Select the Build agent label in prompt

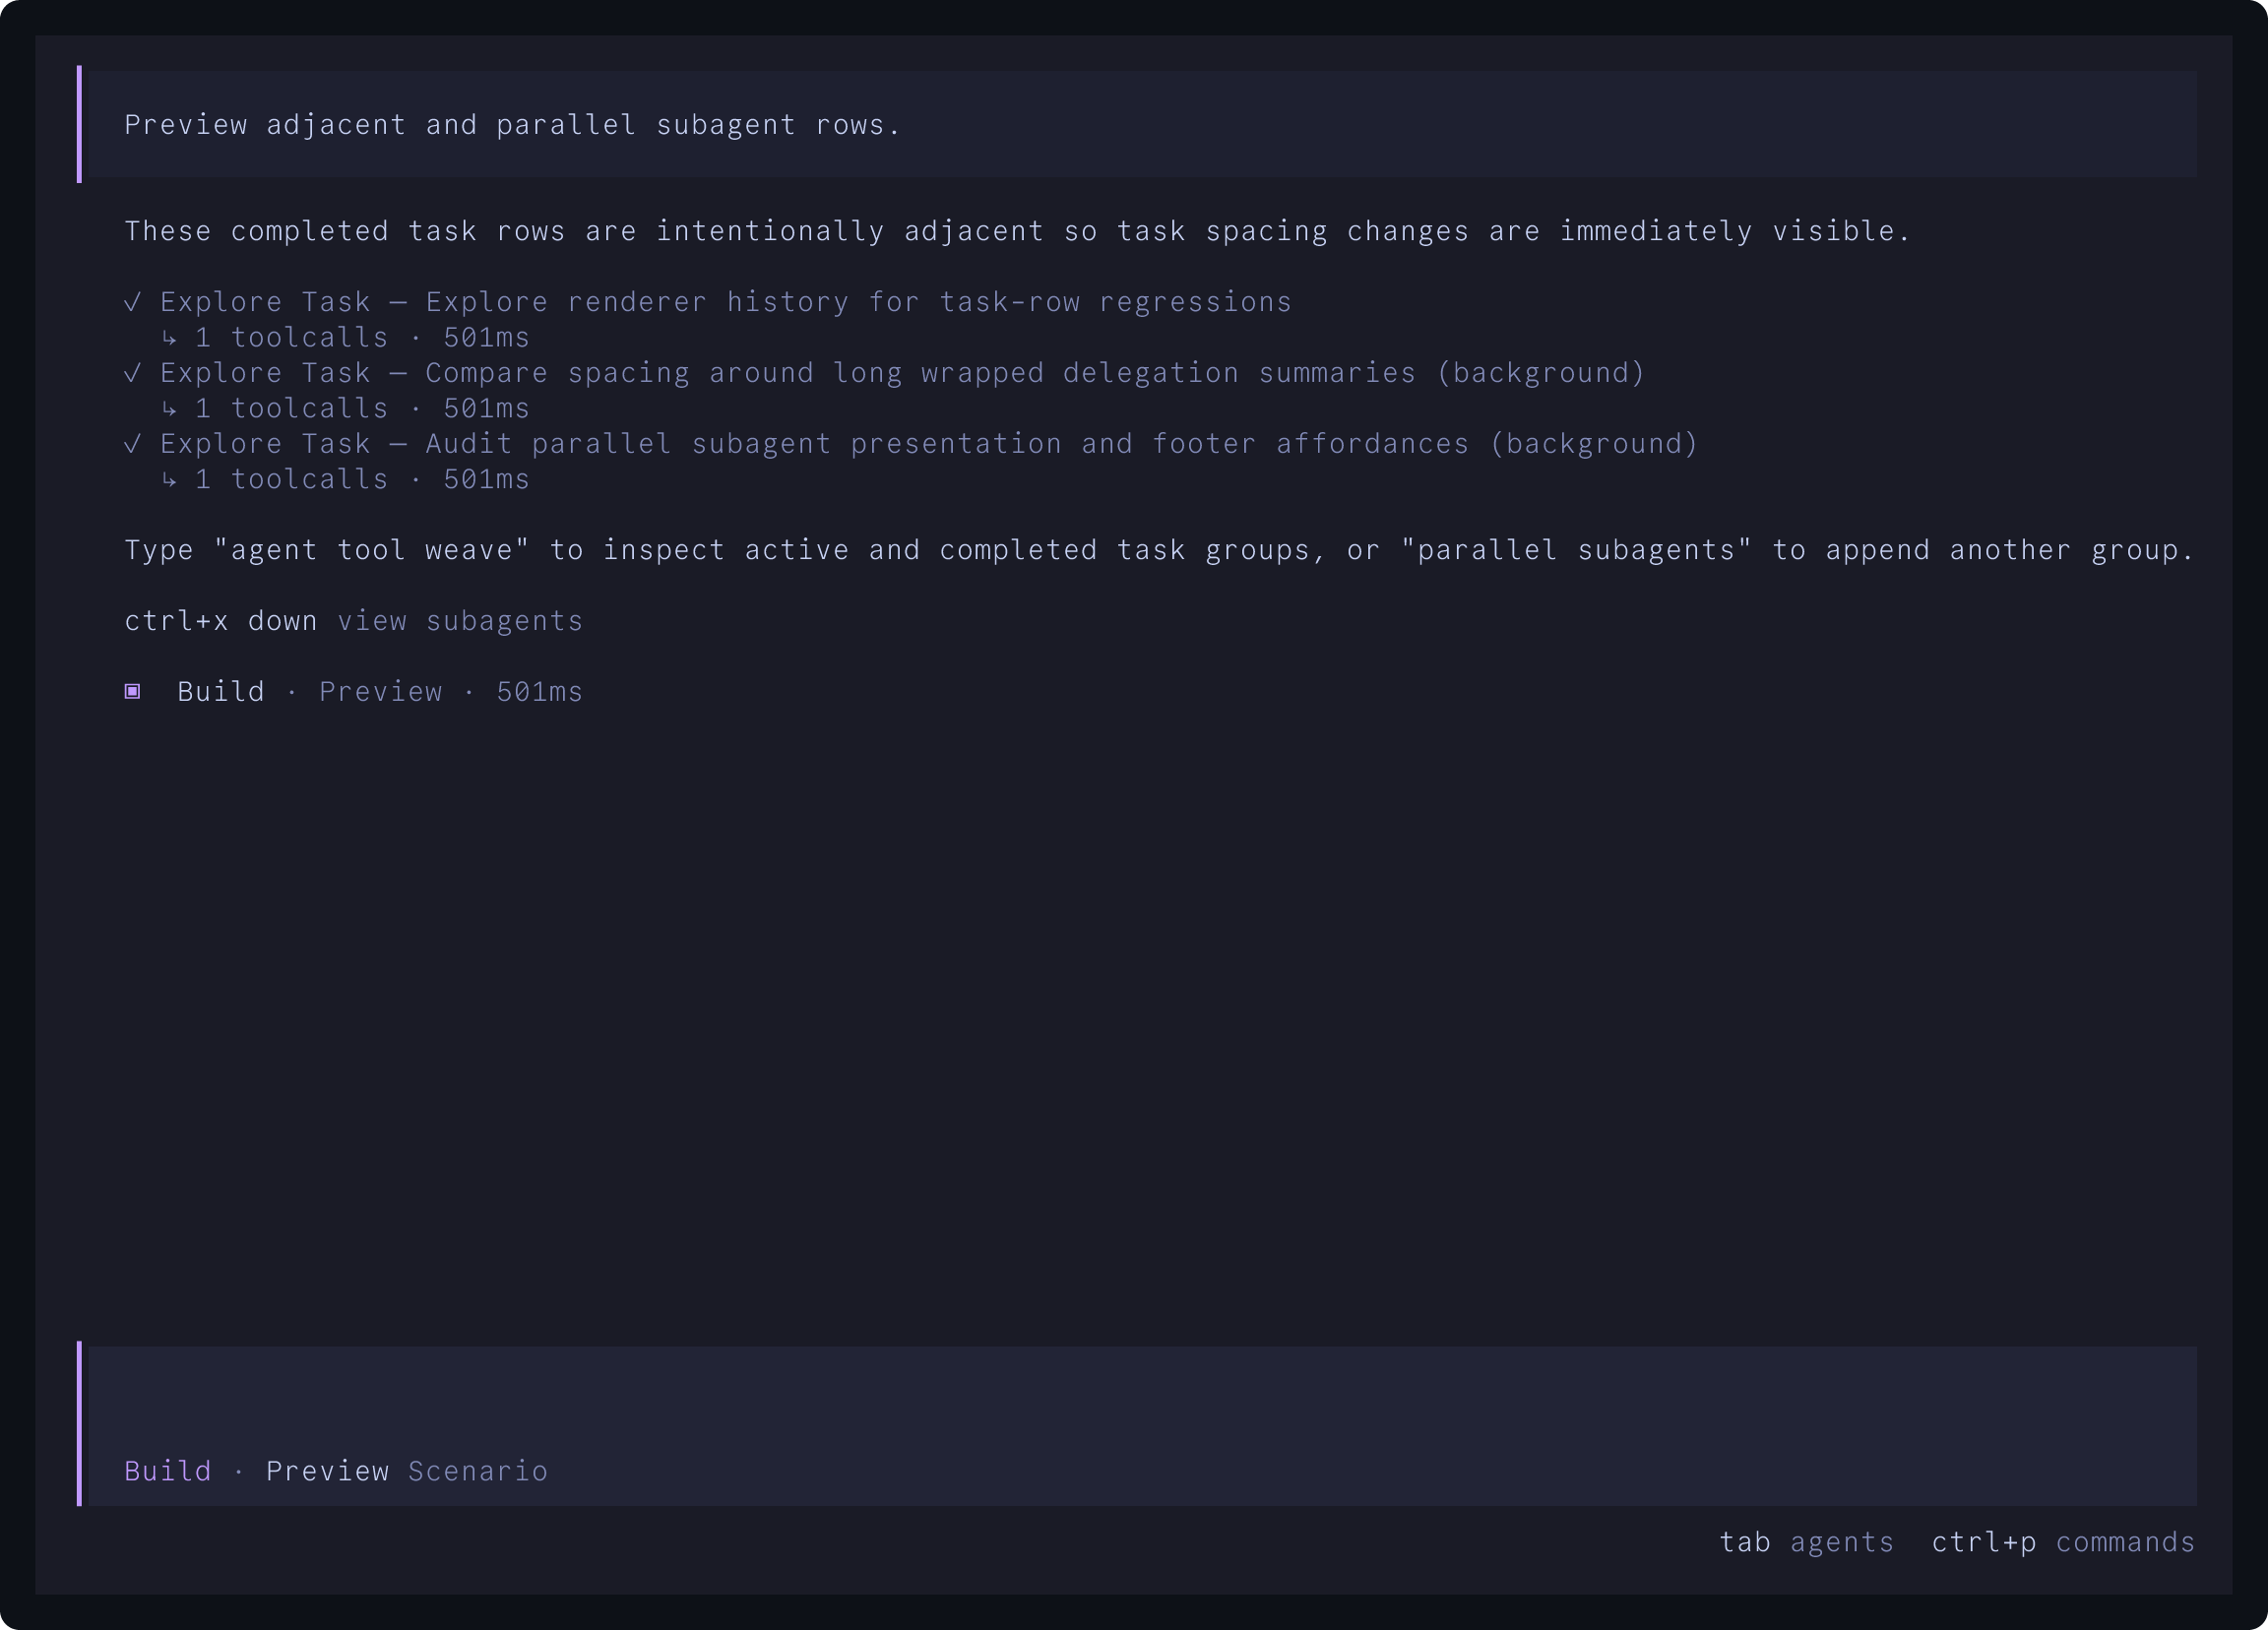tap(168, 1471)
